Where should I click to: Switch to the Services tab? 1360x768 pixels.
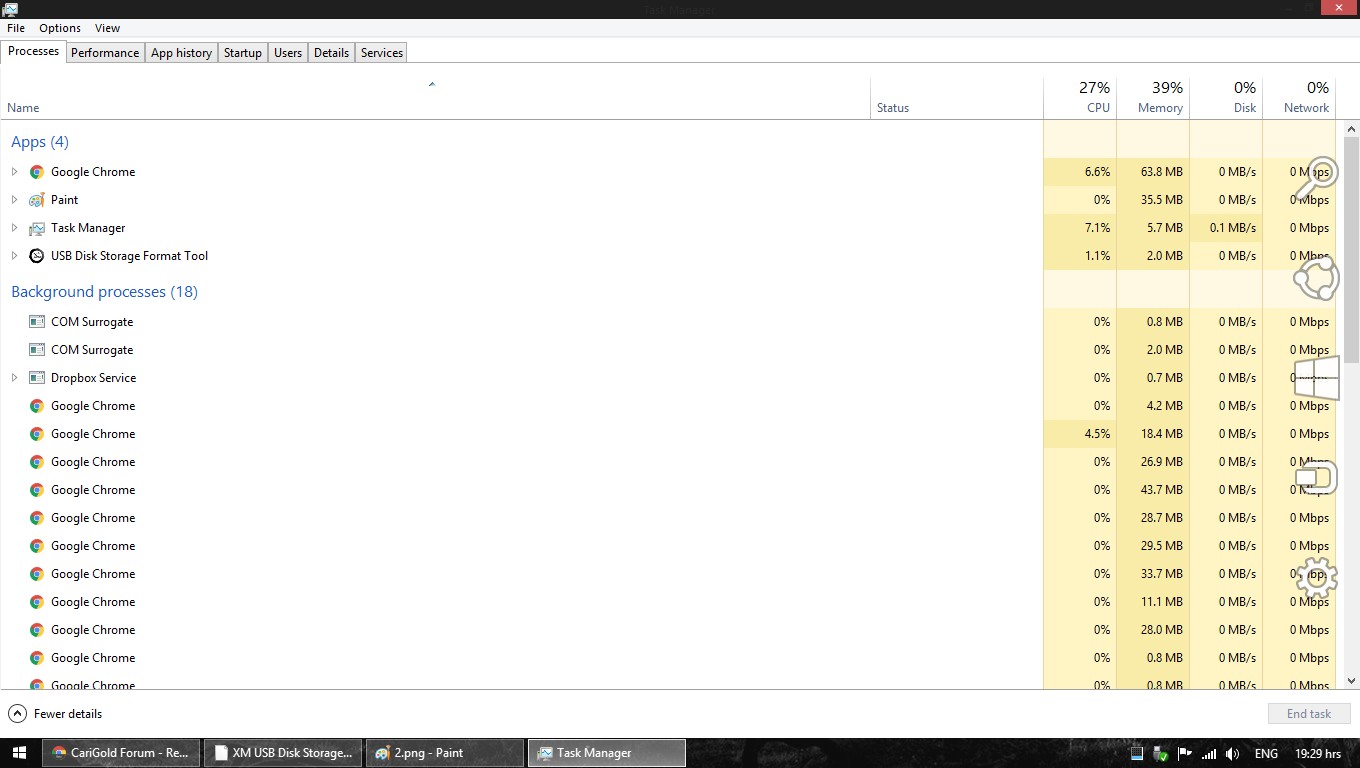click(x=382, y=53)
